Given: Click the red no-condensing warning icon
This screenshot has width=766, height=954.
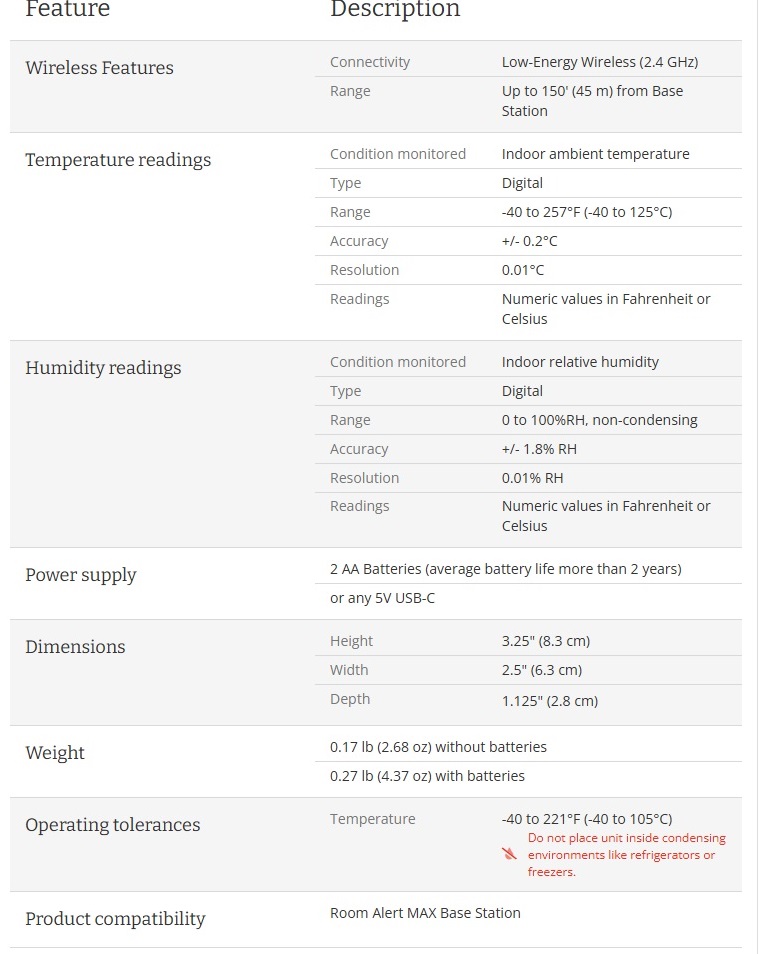Looking at the screenshot, I should 510,854.
